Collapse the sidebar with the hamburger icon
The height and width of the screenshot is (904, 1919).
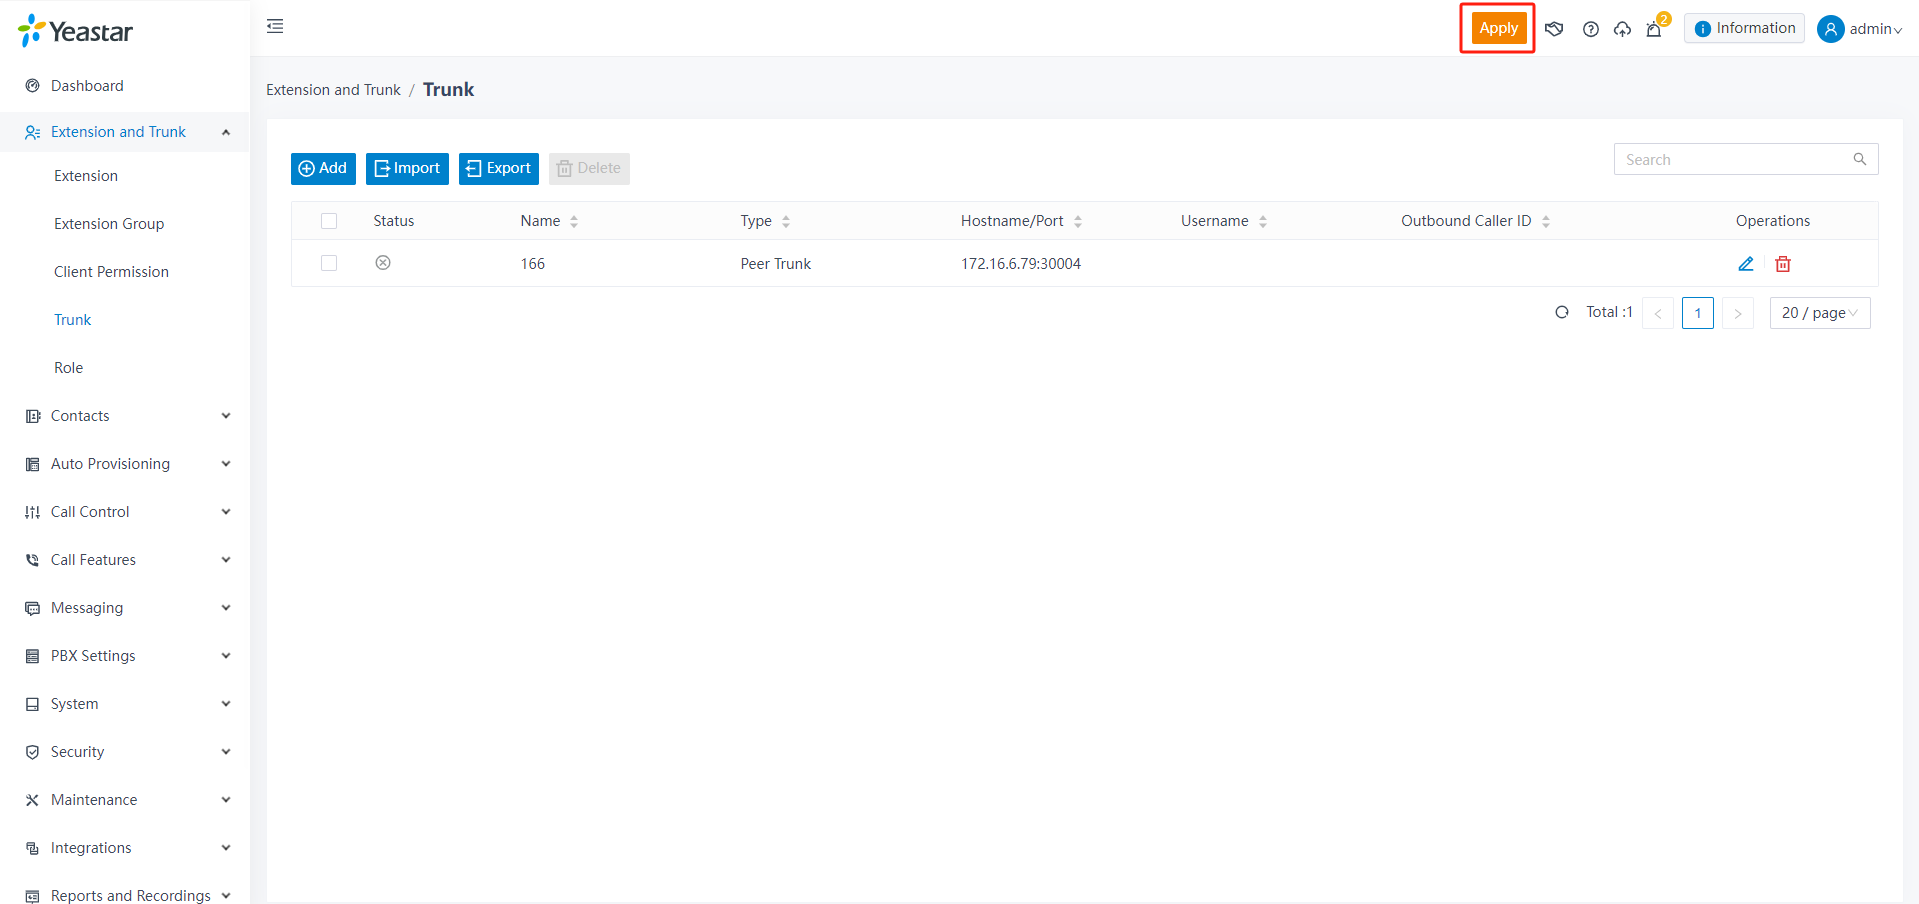tap(275, 26)
